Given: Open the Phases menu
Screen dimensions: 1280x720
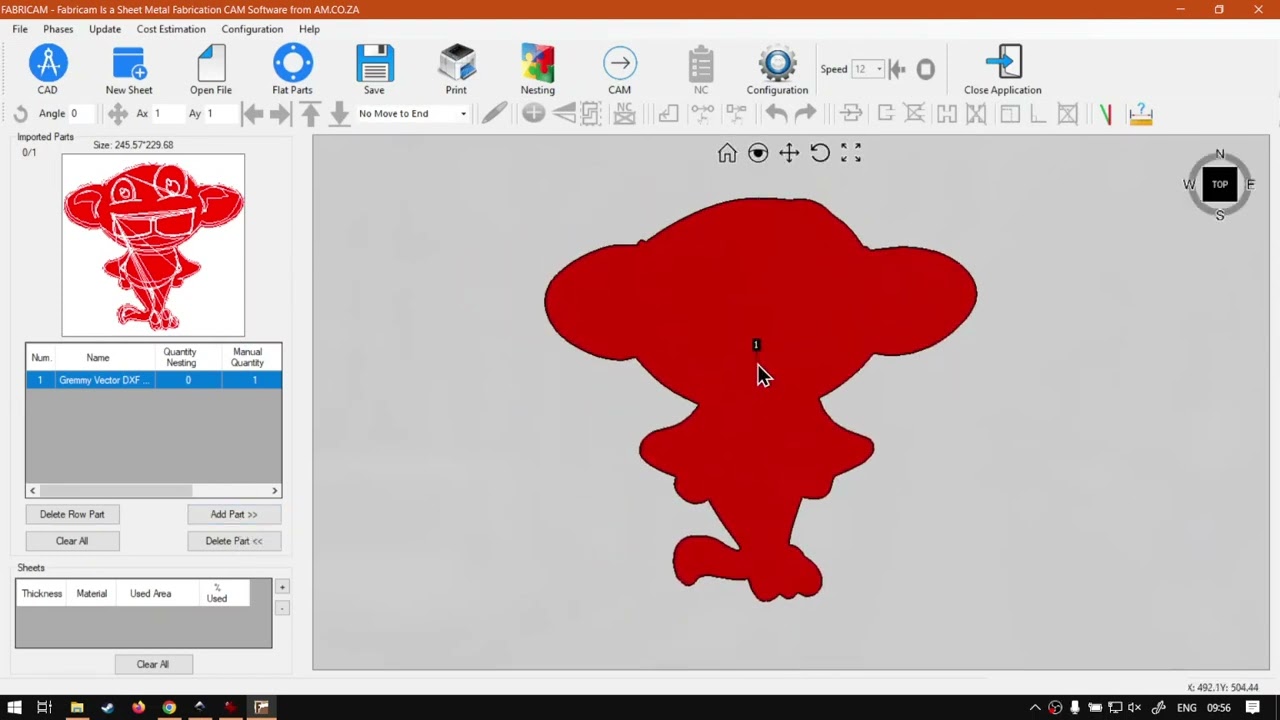Looking at the screenshot, I should point(58,29).
